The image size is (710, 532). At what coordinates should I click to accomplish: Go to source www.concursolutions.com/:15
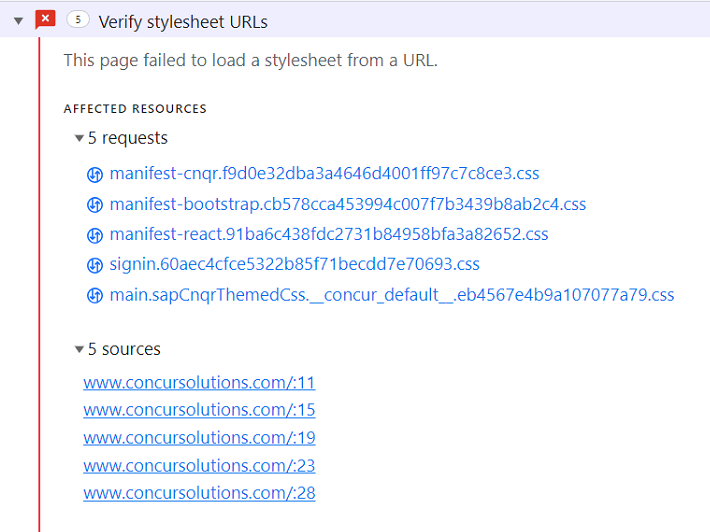pyautogui.click(x=199, y=410)
